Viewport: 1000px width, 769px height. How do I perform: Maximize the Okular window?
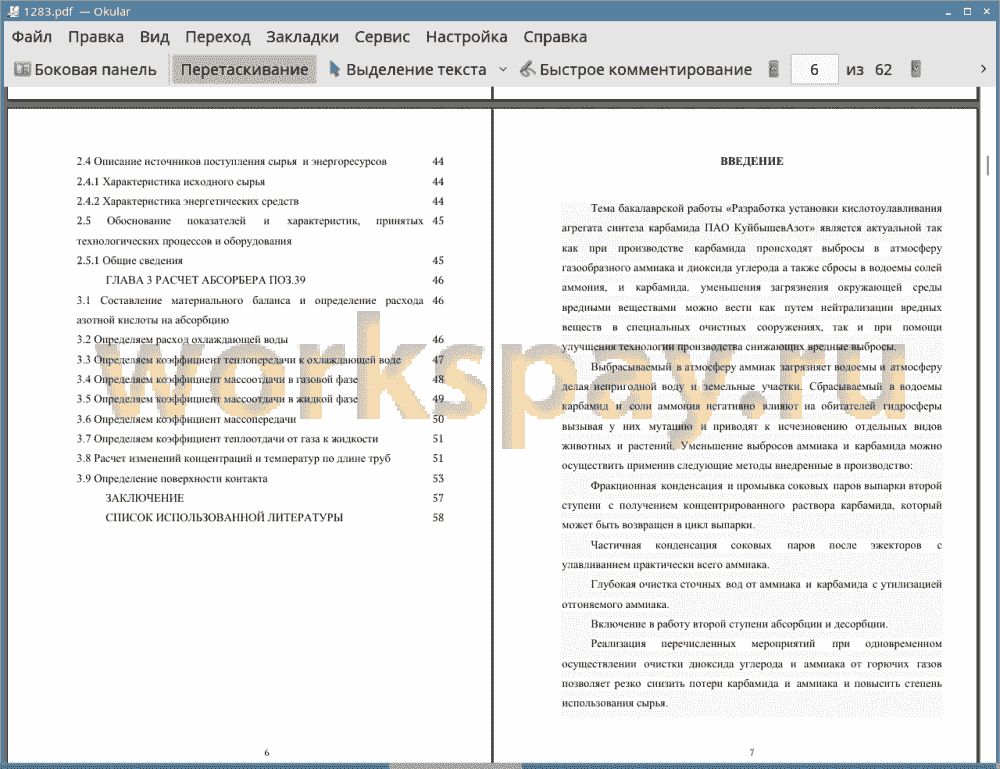click(x=967, y=11)
